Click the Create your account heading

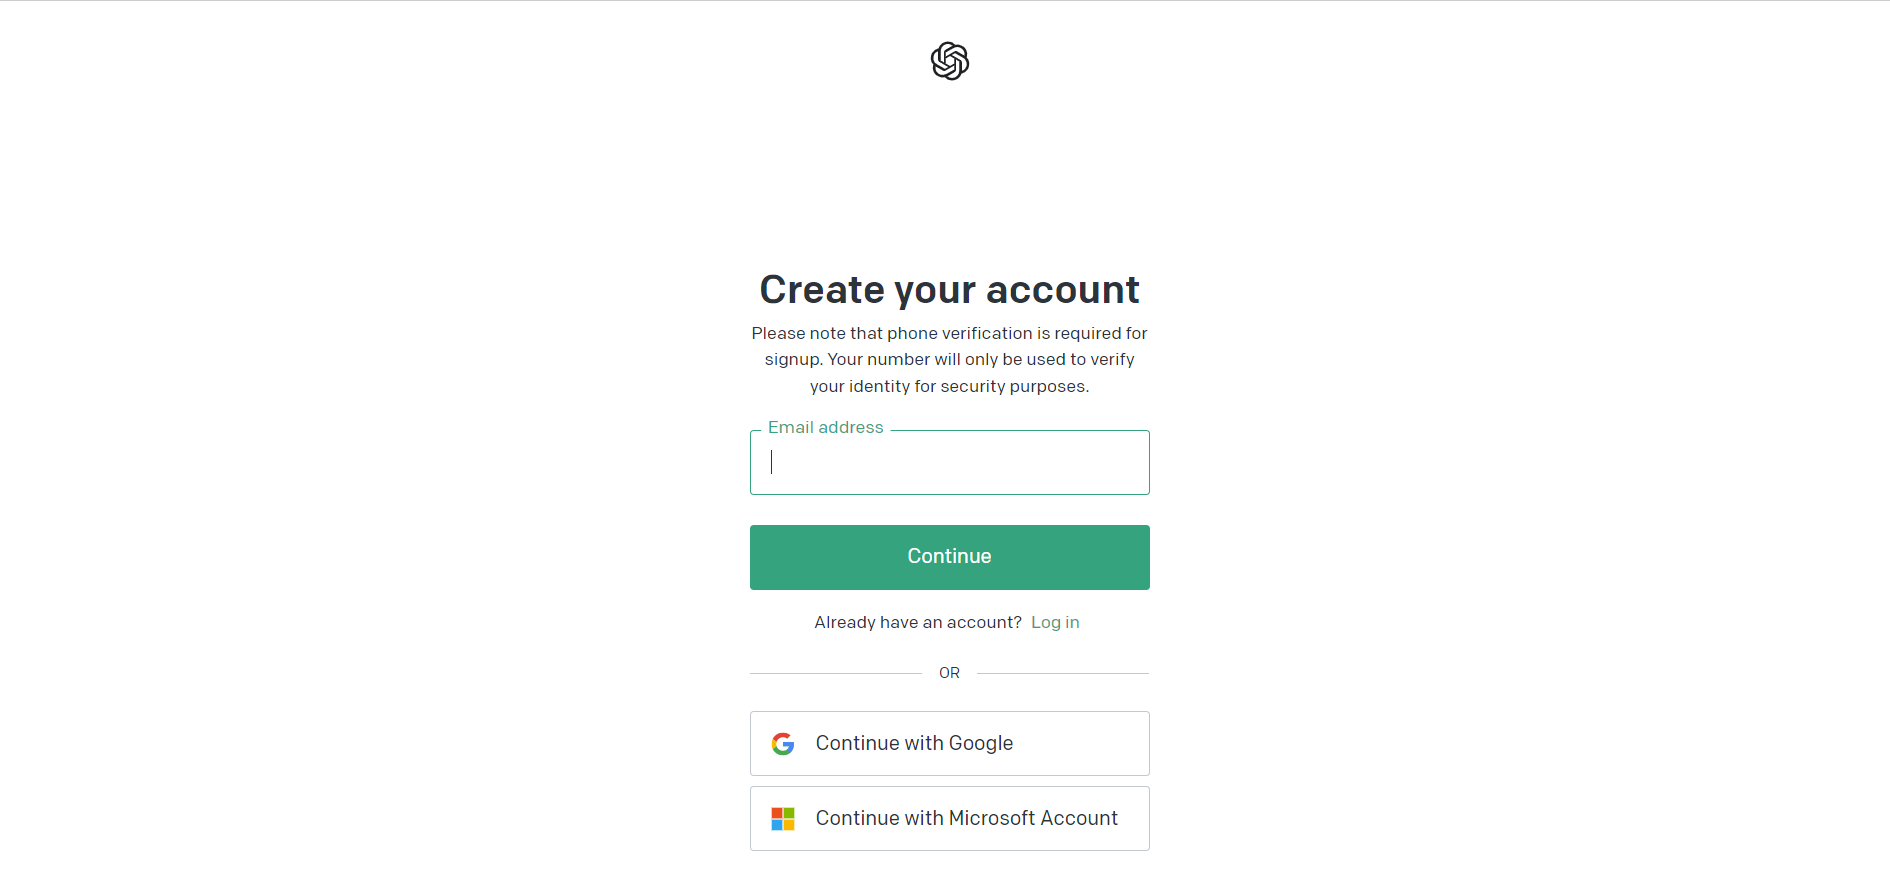coord(949,290)
